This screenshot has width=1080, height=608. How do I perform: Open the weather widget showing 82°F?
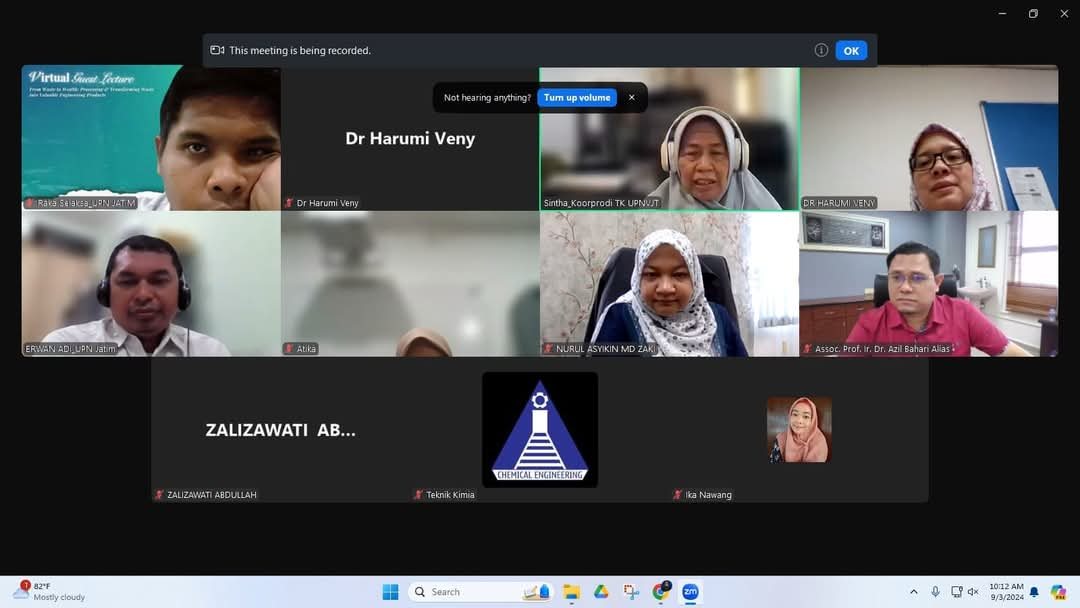point(50,591)
